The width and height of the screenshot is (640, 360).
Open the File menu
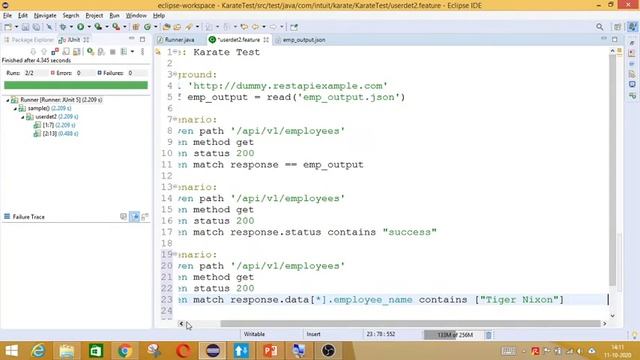point(7,16)
